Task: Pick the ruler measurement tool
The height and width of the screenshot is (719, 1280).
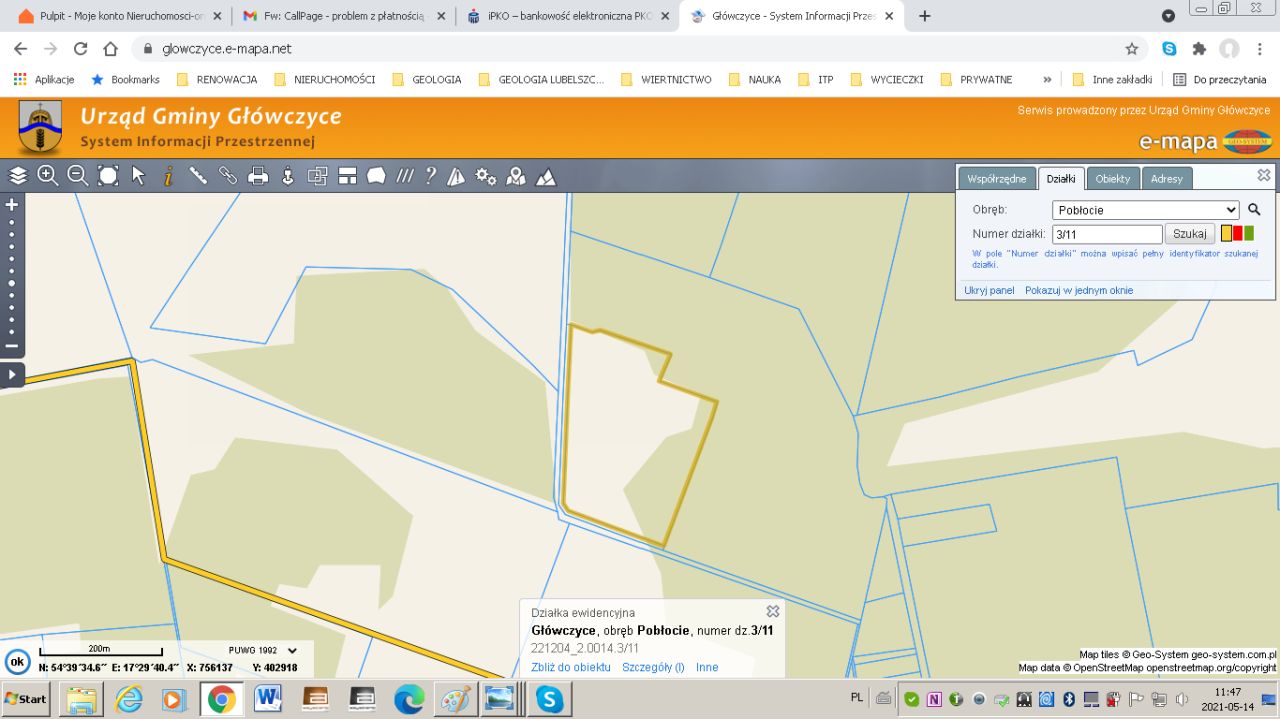Action: point(198,176)
